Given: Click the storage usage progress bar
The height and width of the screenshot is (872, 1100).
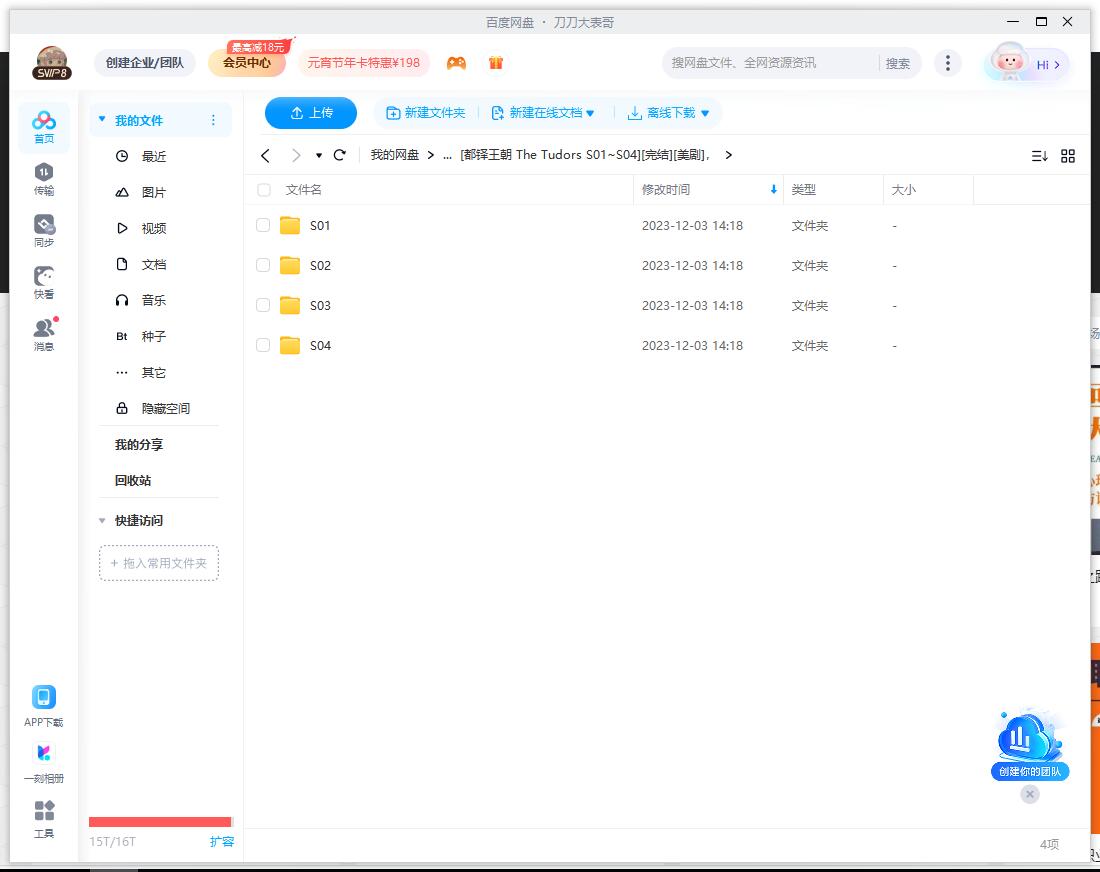Looking at the screenshot, I should (x=160, y=822).
